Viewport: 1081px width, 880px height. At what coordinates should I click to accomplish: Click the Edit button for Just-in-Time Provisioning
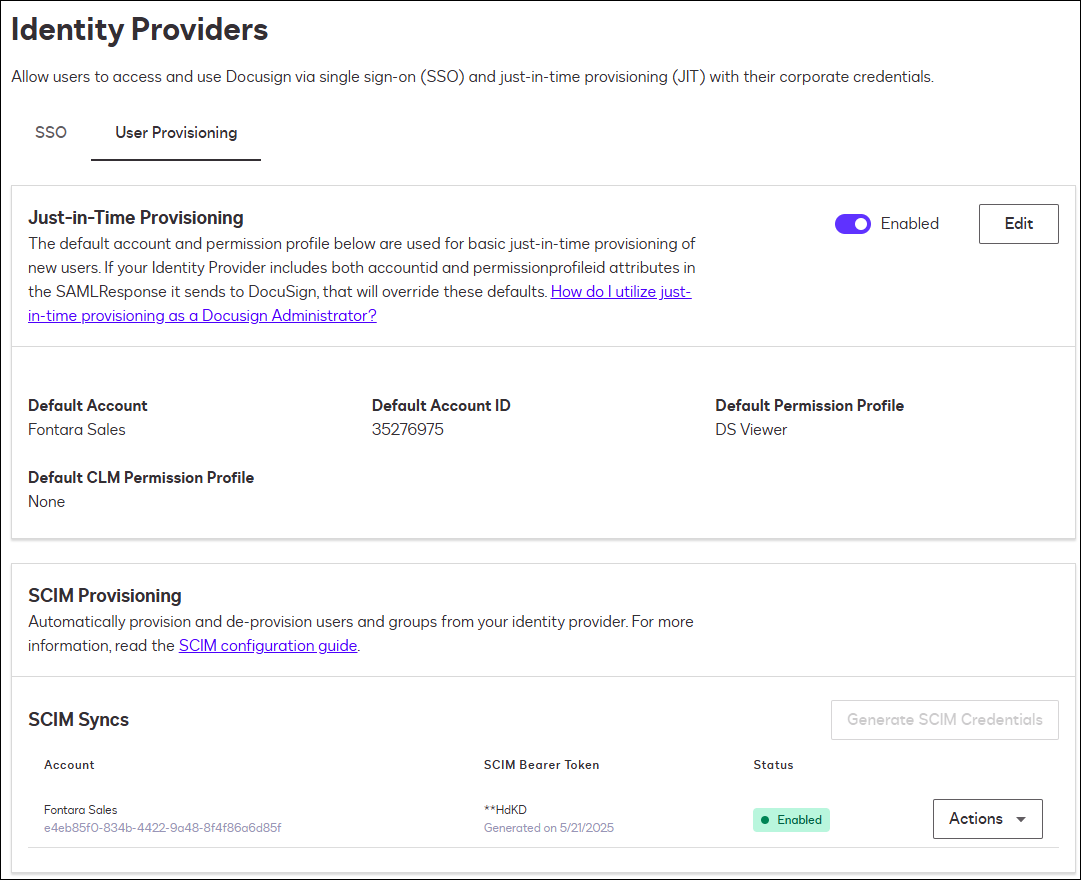coord(1018,223)
